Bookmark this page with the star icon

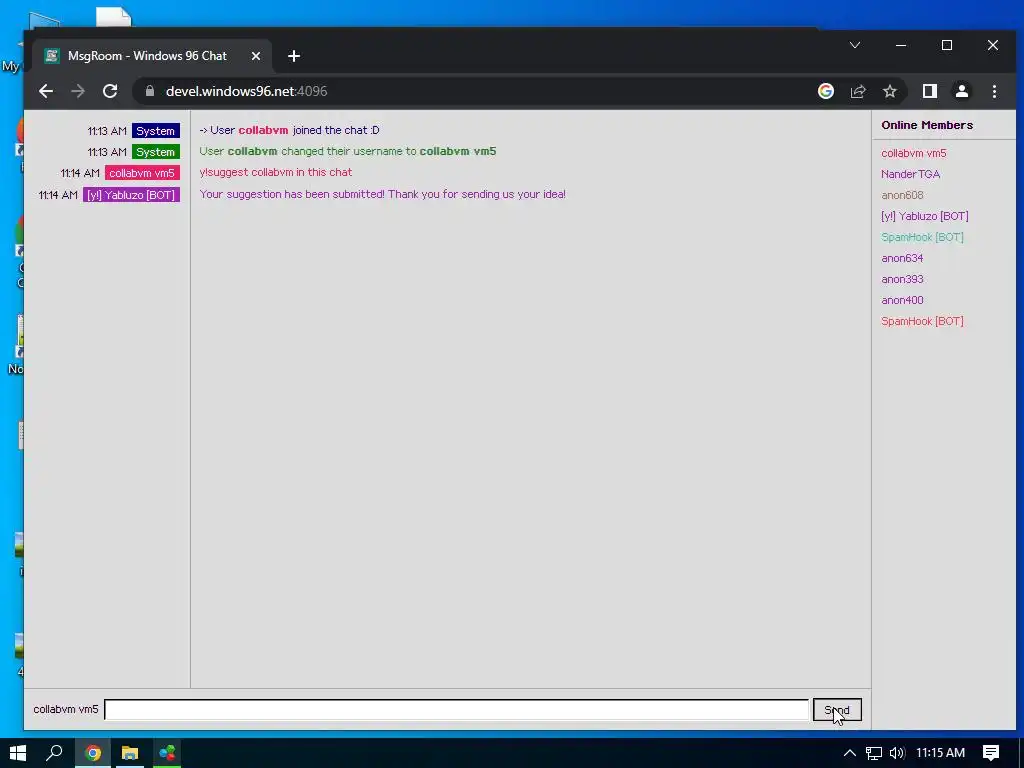(889, 91)
